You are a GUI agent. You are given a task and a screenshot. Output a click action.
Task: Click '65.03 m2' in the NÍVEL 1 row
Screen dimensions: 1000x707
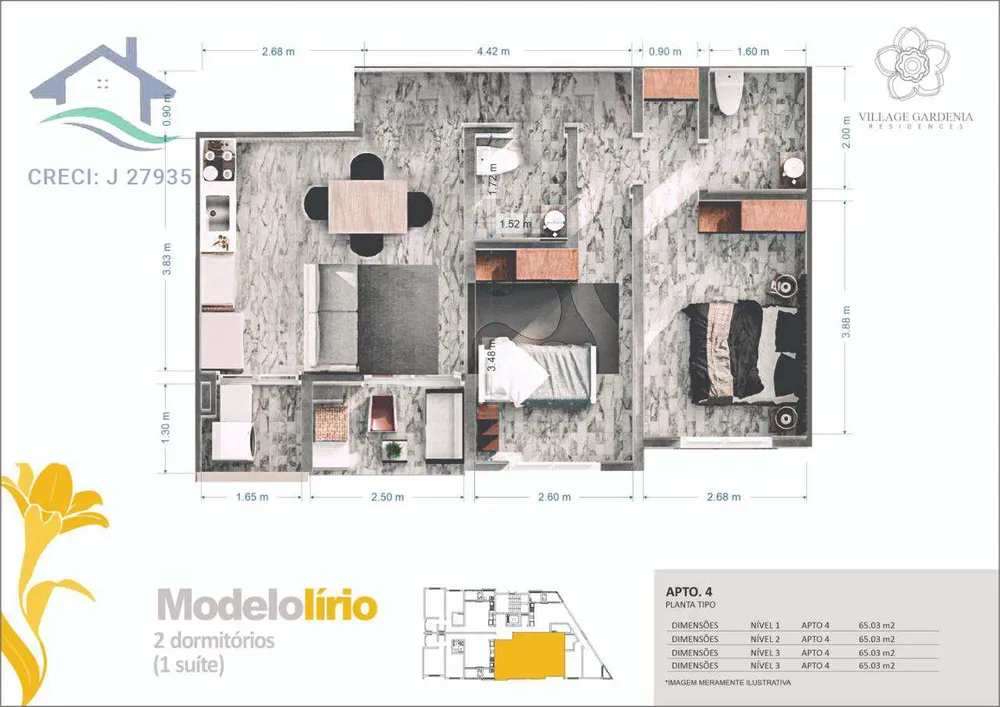coord(877,625)
